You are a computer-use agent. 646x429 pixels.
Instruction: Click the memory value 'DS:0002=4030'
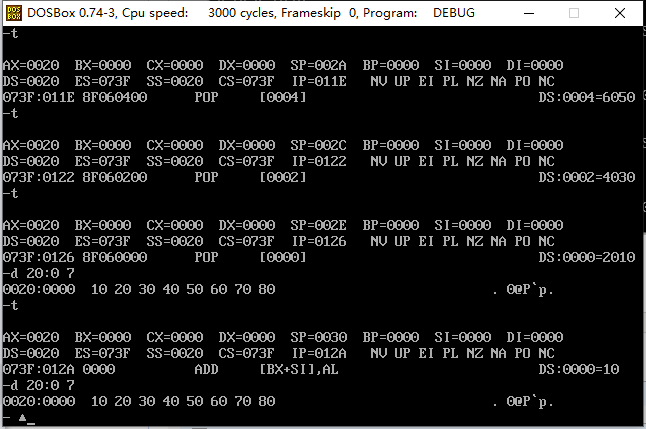click(x=587, y=177)
